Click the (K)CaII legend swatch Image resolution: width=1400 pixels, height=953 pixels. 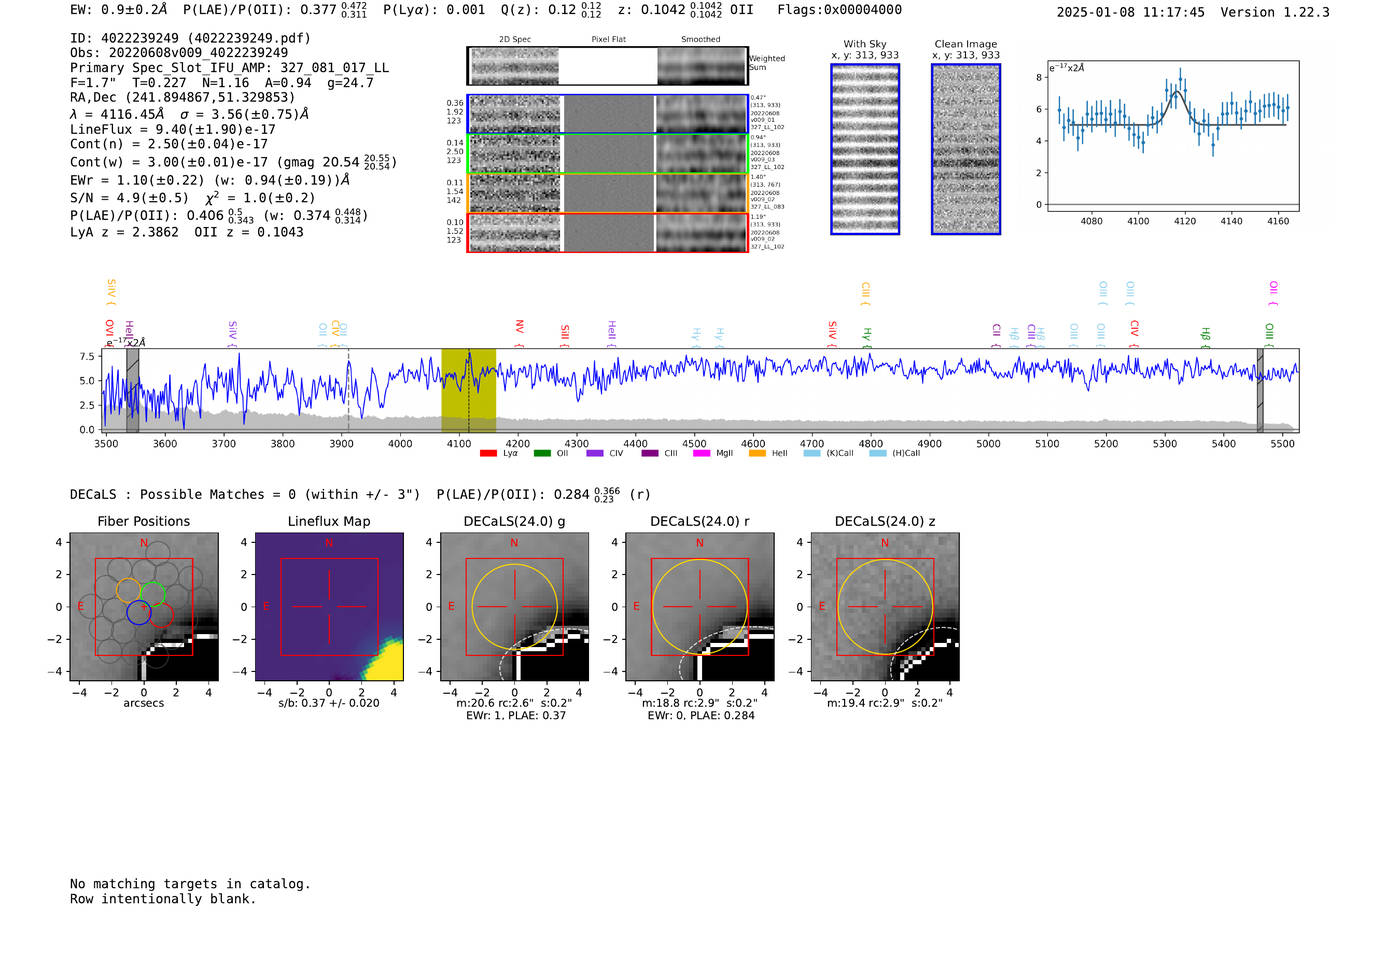tap(812, 454)
